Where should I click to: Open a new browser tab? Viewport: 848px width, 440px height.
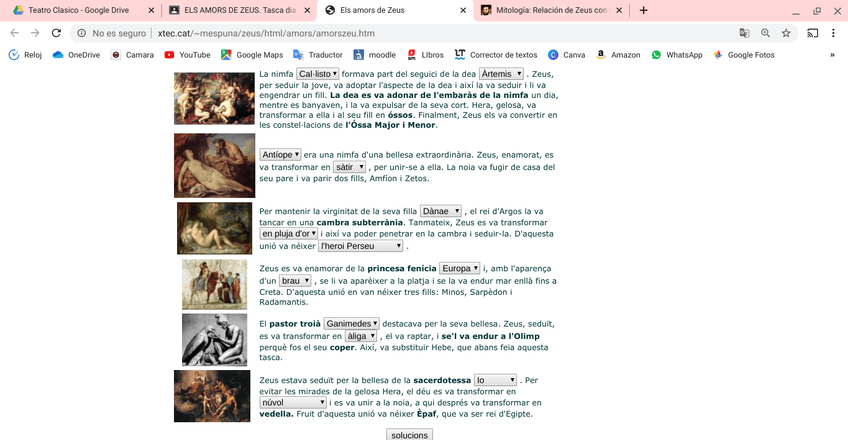coord(643,10)
